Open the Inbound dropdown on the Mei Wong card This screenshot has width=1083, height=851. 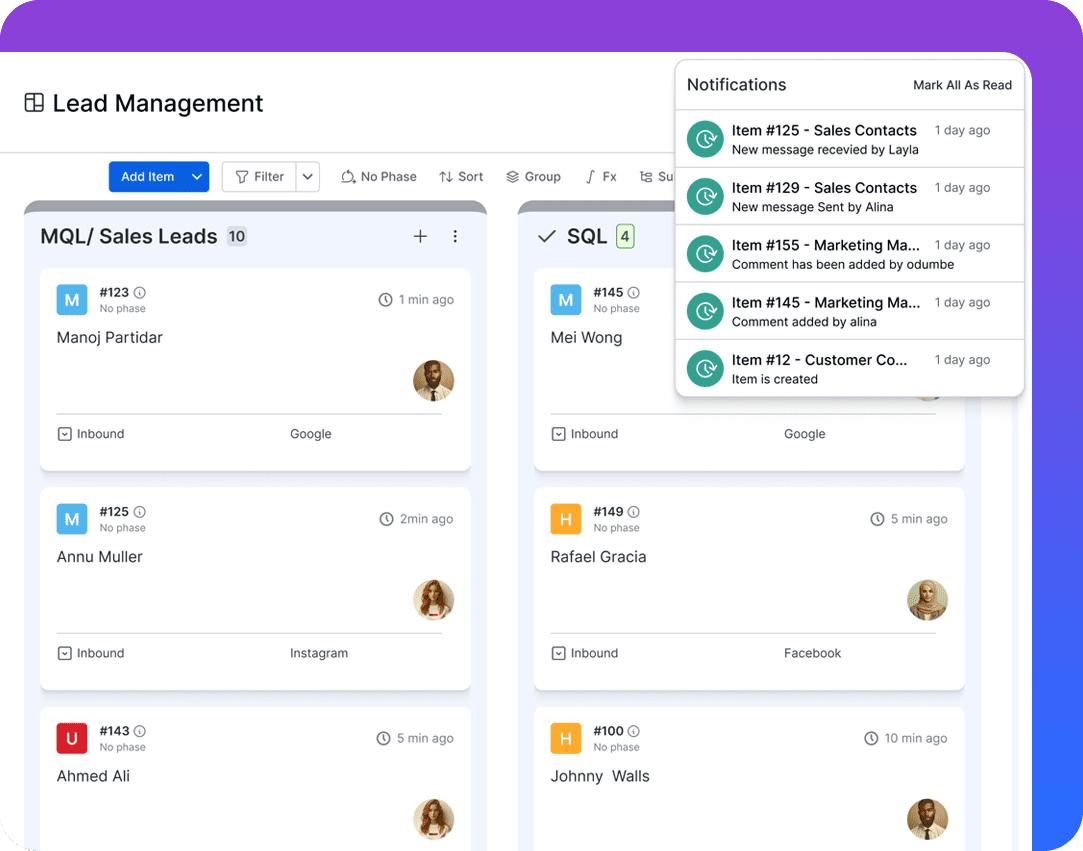pyautogui.click(x=585, y=434)
